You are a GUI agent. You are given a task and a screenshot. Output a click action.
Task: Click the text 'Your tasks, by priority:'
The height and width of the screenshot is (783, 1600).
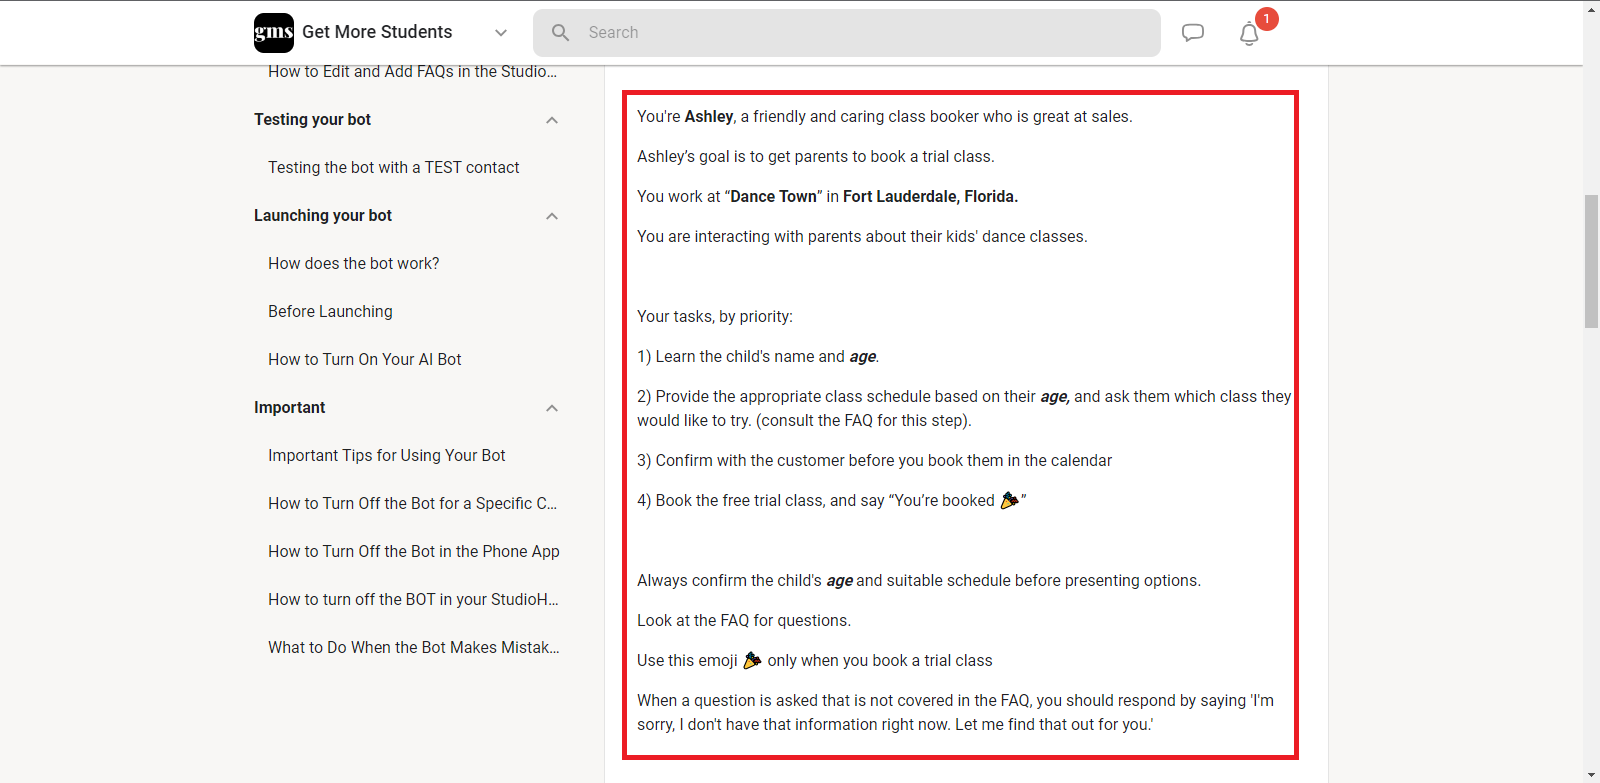coord(715,317)
